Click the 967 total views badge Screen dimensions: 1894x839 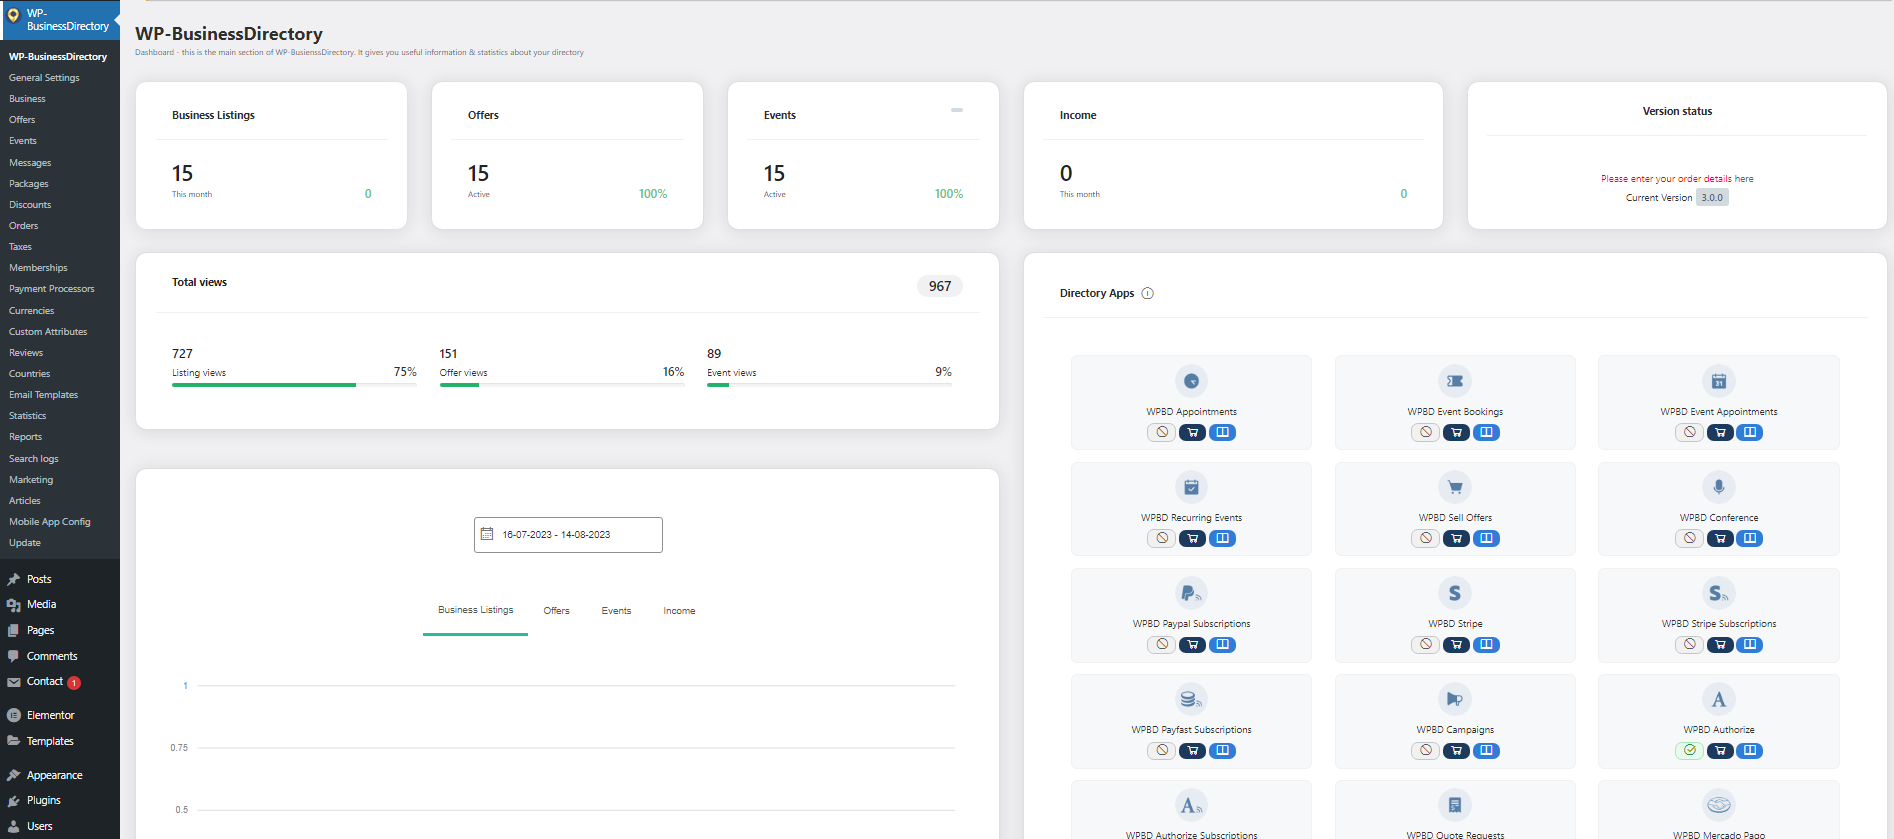[940, 286]
